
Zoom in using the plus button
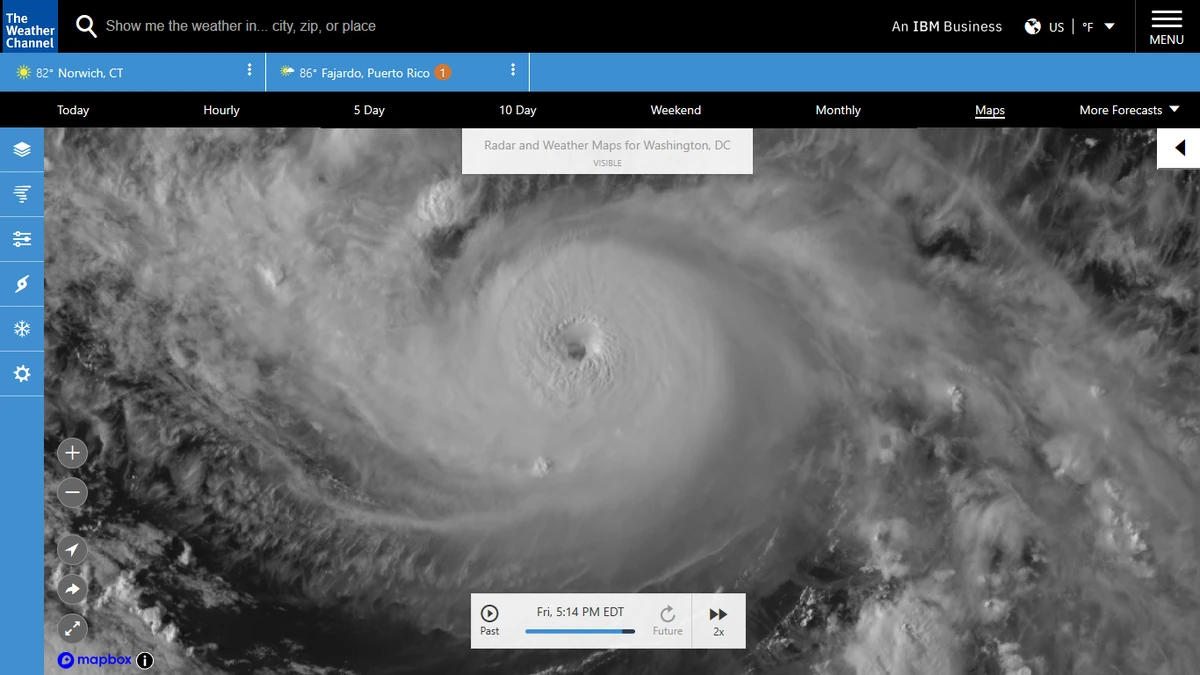click(x=72, y=452)
